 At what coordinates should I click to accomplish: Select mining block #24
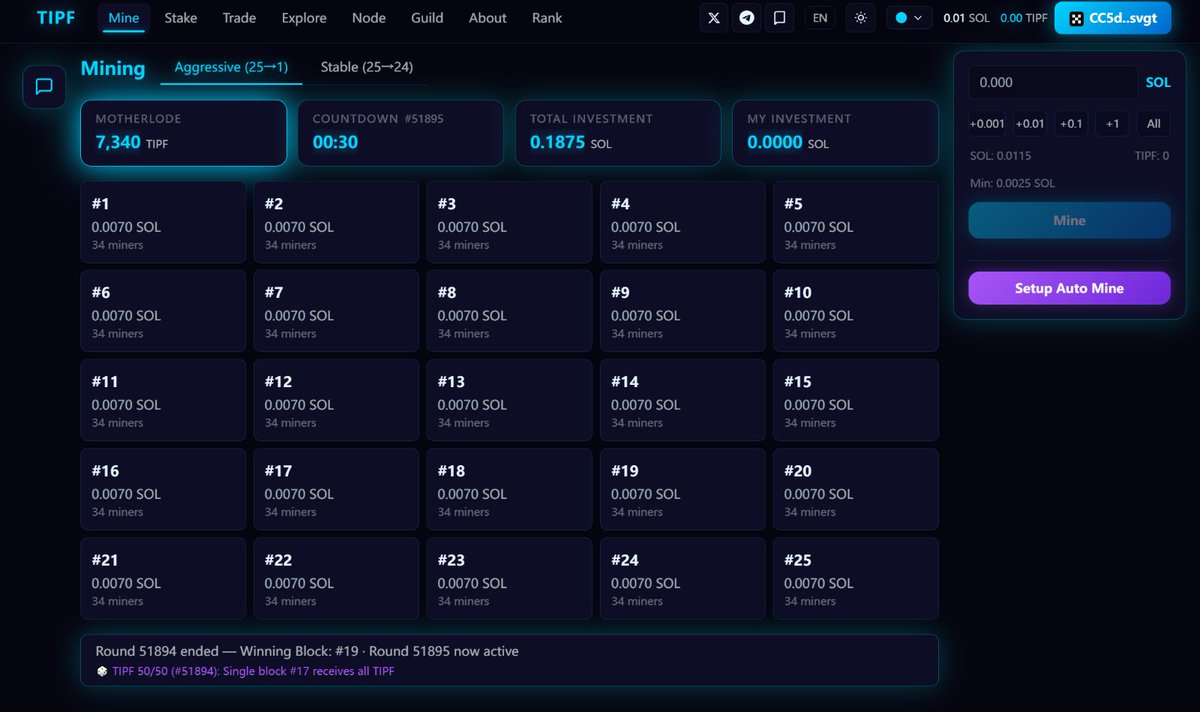pyautogui.click(x=683, y=578)
